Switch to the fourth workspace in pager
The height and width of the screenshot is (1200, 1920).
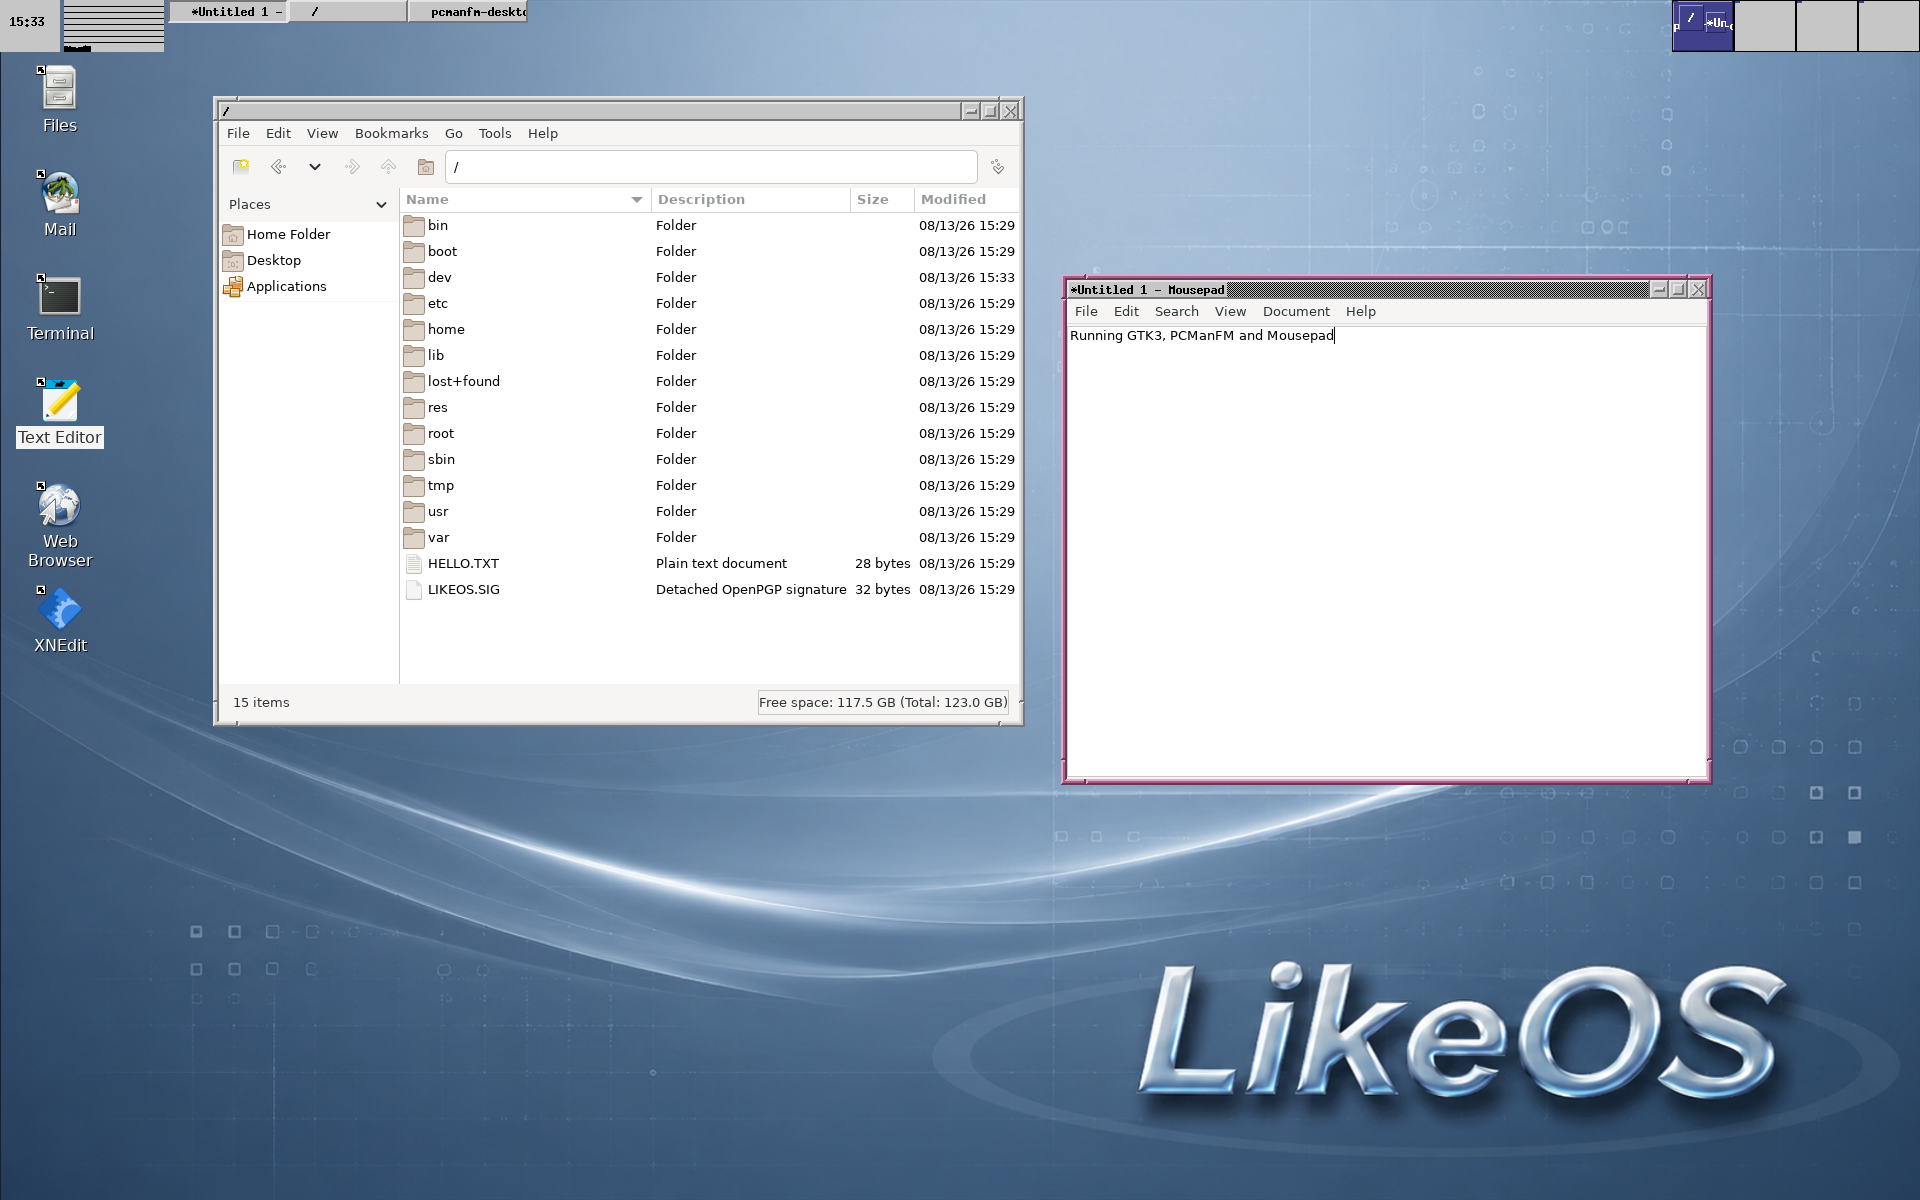coord(1889,26)
